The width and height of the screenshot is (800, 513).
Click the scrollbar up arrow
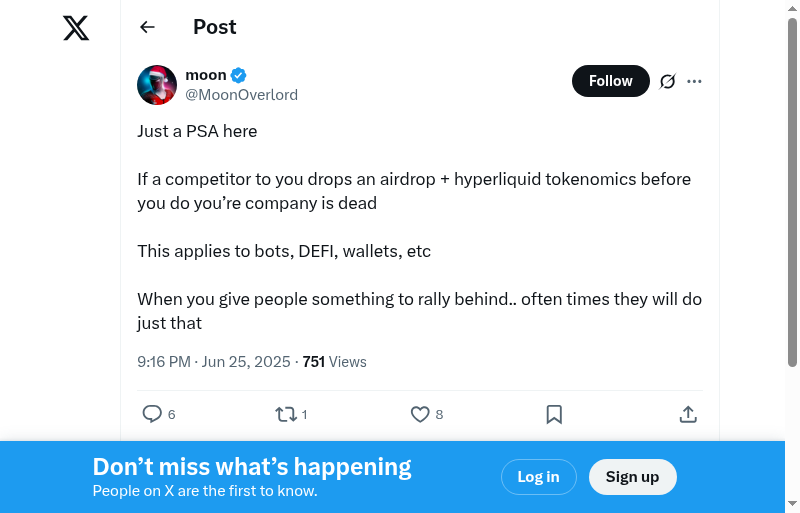792,9
